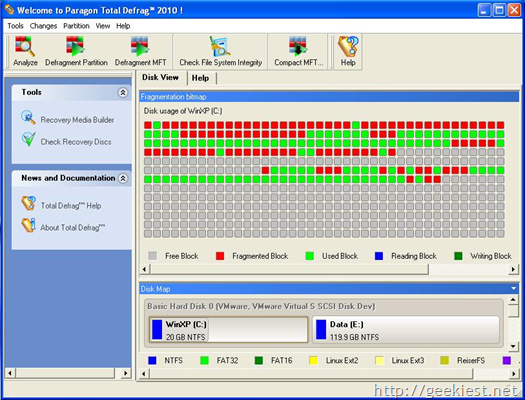Click the gray Free Block legend swatch

click(x=152, y=256)
